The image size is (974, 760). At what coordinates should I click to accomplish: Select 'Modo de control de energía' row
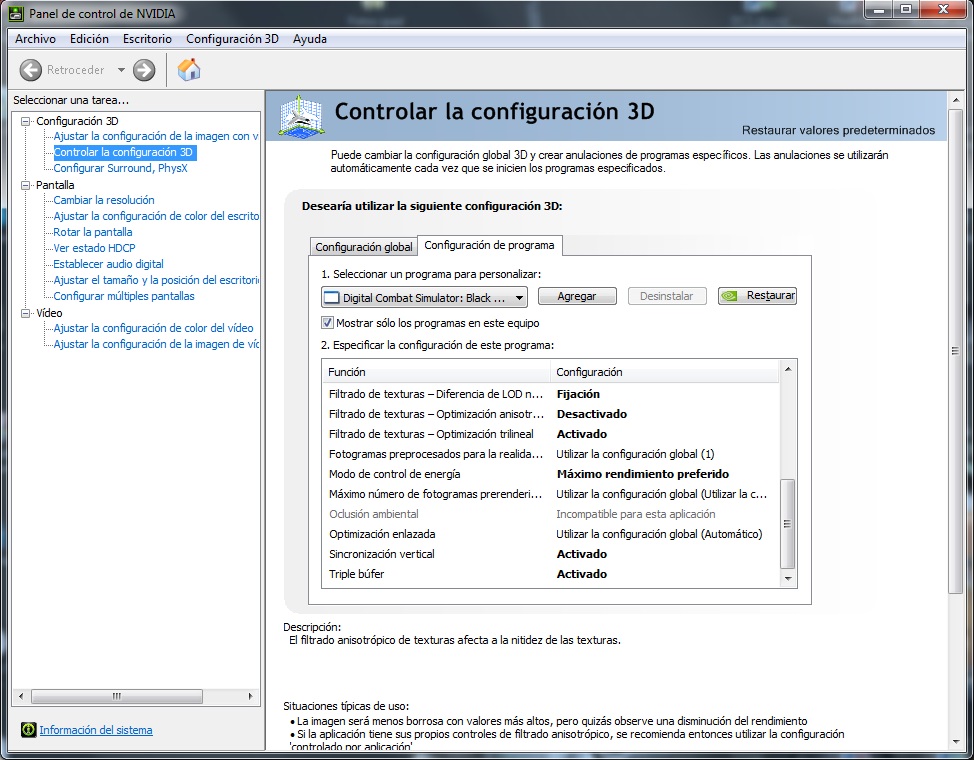pyautogui.click(x=550, y=474)
